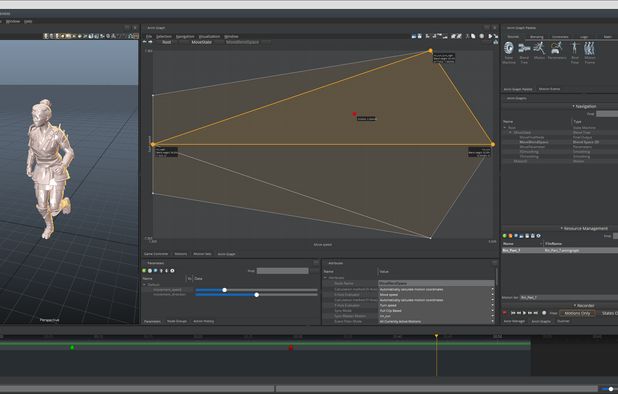Screen dimensions: 618x394
Task: Navigate to Root in the breadcrumb
Action: [x=167, y=42]
